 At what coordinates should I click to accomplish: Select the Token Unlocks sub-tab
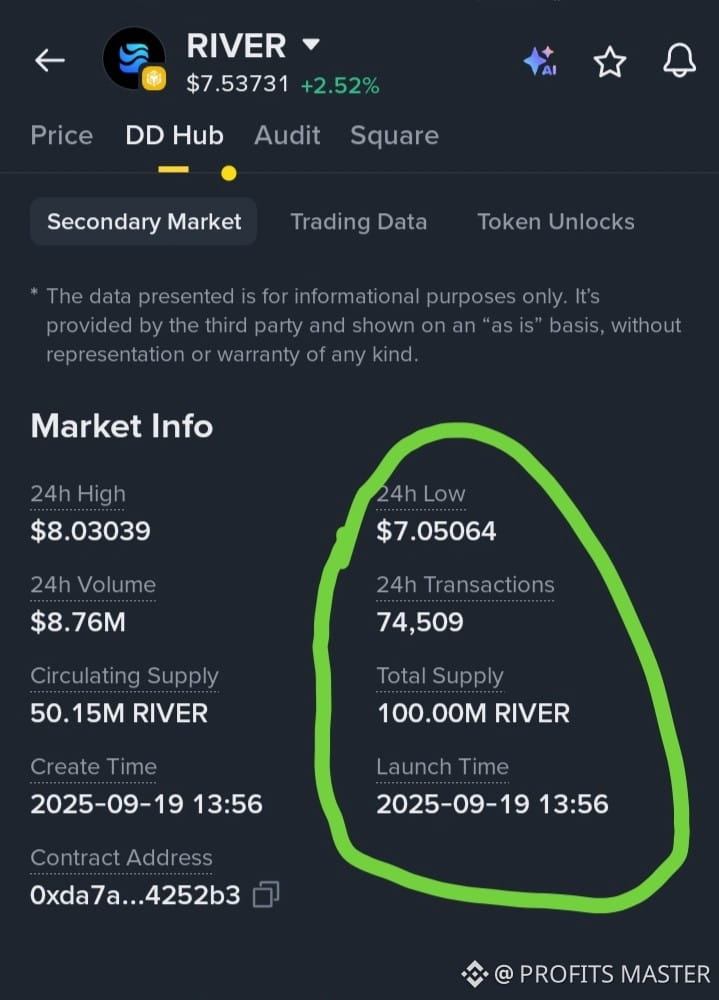[x=556, y=221]
